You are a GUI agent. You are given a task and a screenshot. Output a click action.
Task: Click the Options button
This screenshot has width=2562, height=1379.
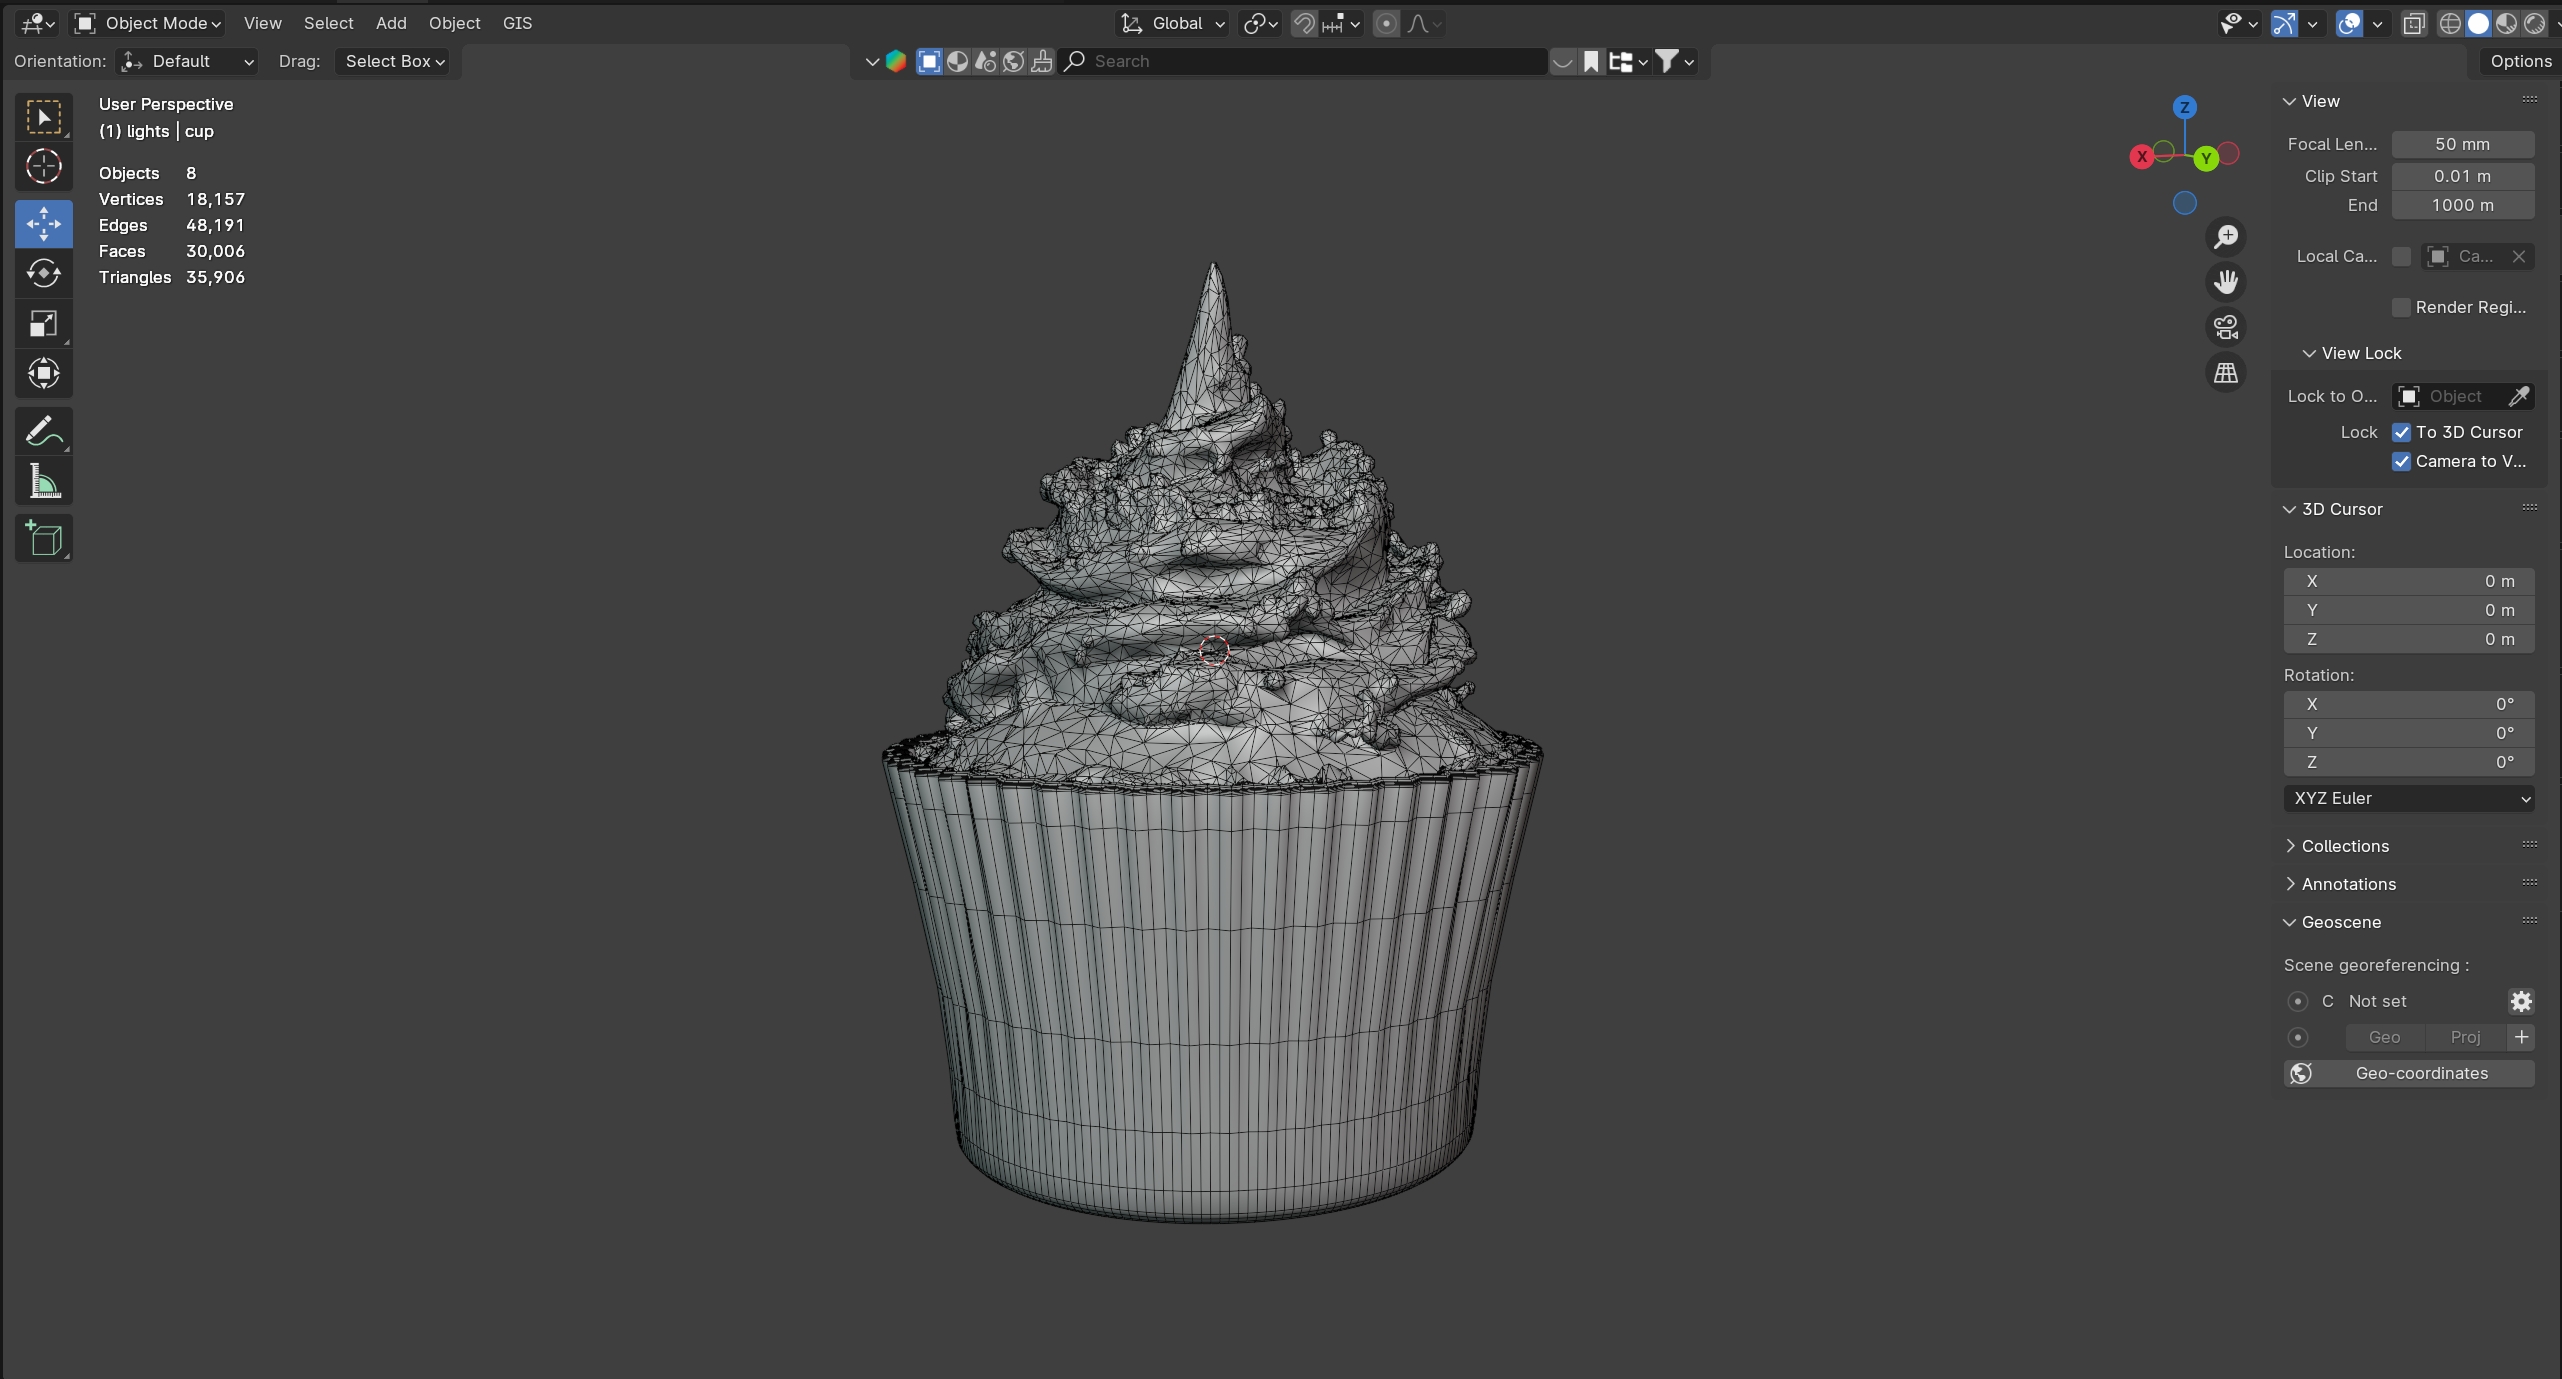[x=2520, y=61]
